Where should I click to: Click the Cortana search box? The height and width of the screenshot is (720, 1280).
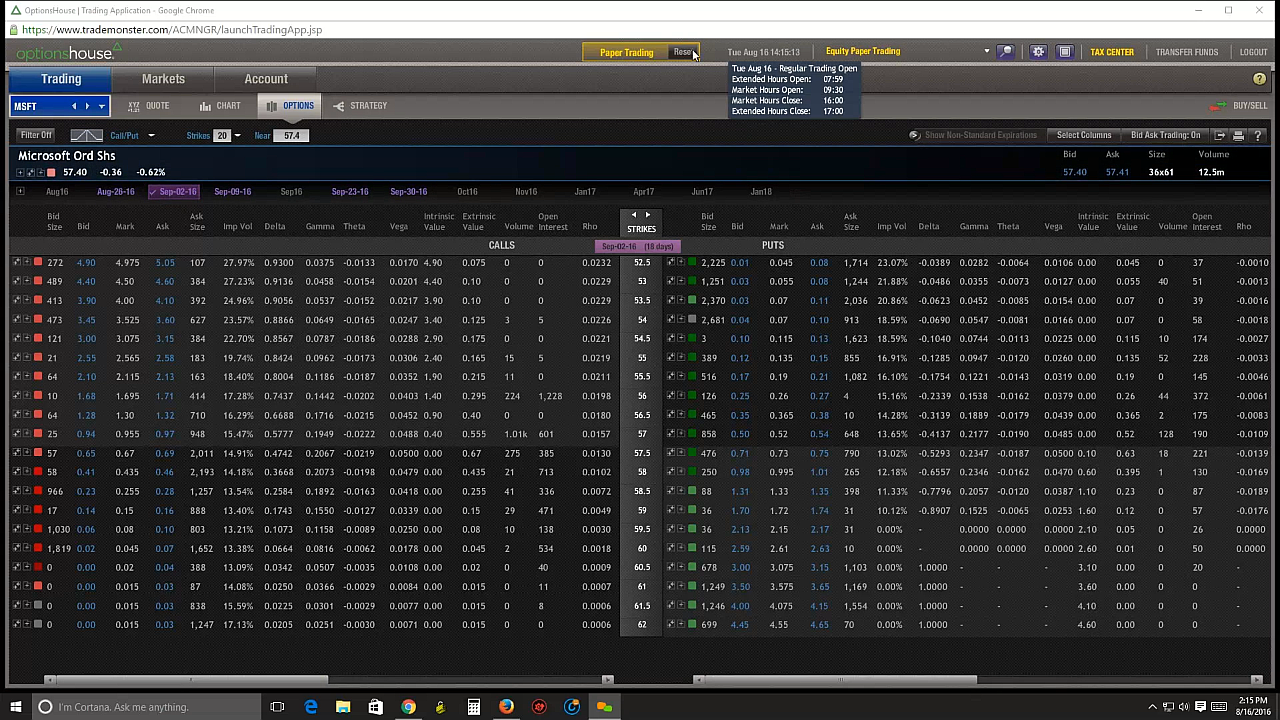coord(145,707)
